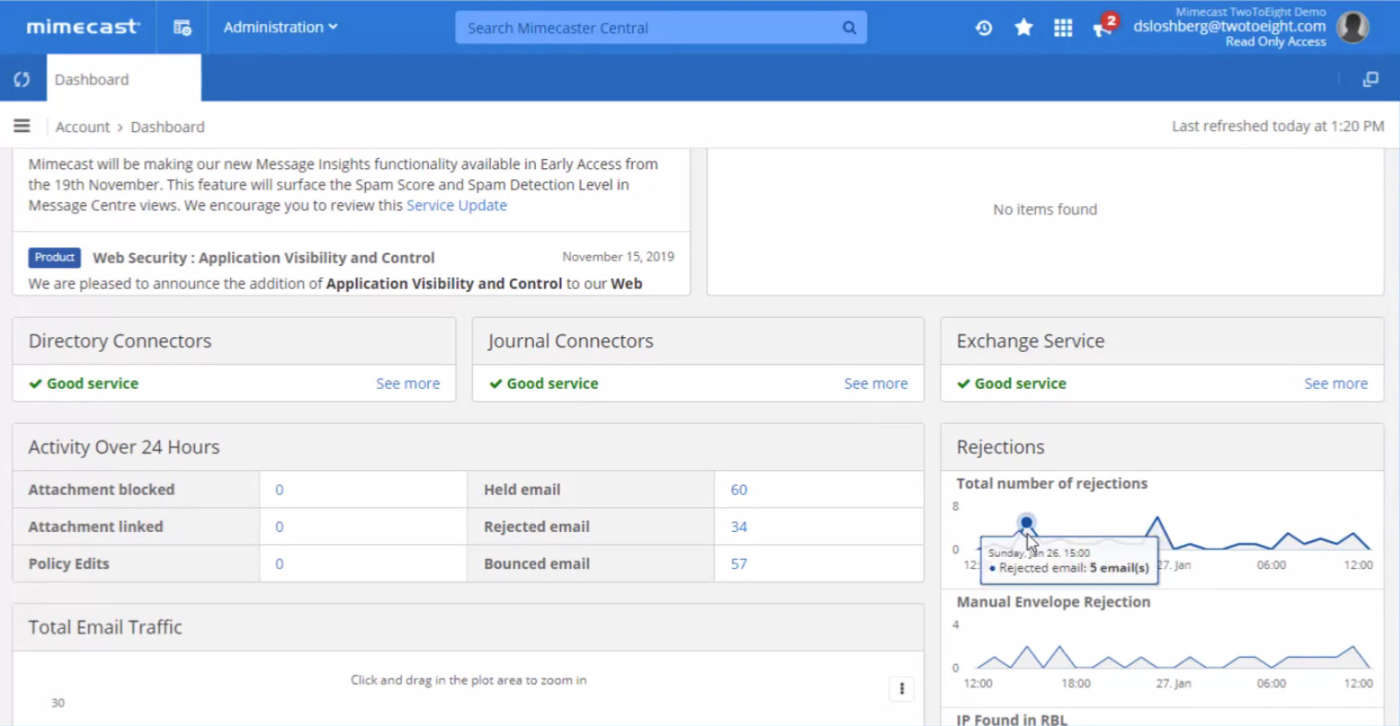The width and height of the screenshot is (1400, 726).
Task: Open the recent history clock icon
Action: 984,28
